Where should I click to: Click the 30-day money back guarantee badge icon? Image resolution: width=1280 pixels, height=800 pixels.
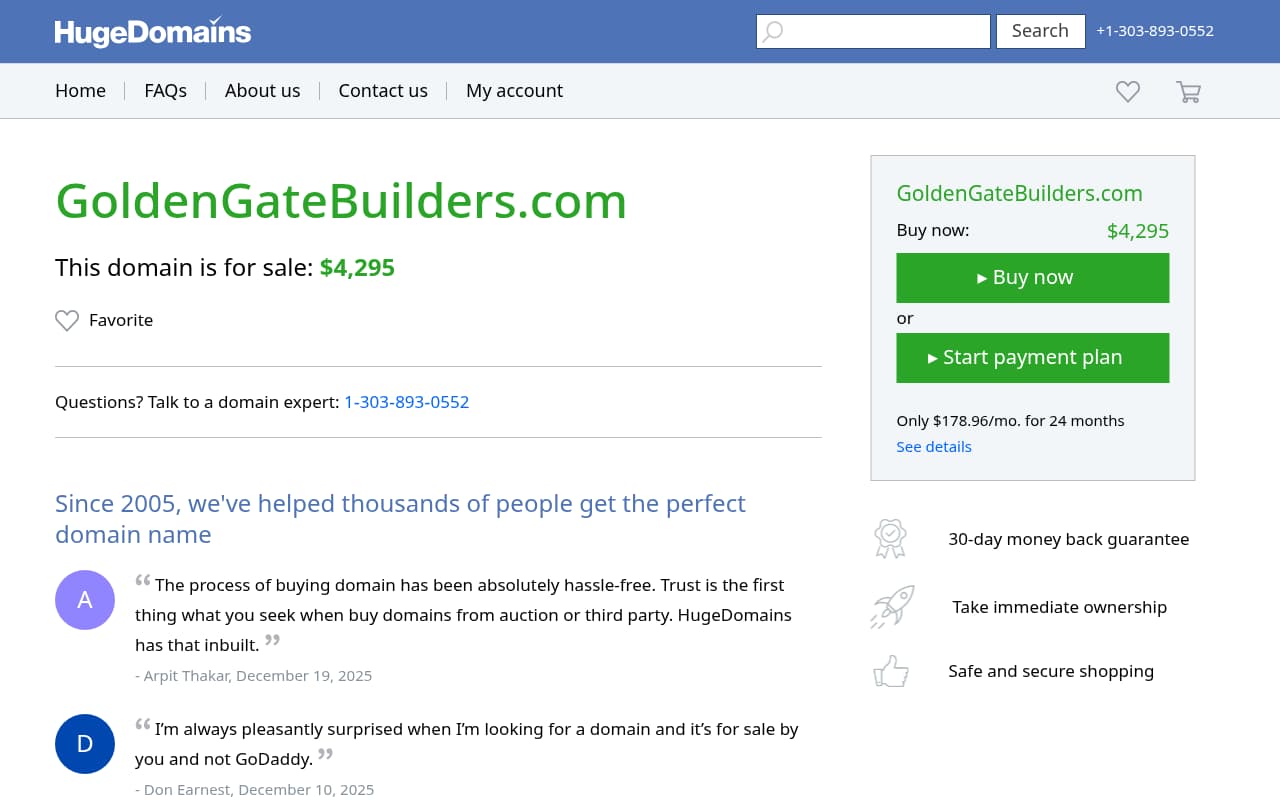click(890, 538)
